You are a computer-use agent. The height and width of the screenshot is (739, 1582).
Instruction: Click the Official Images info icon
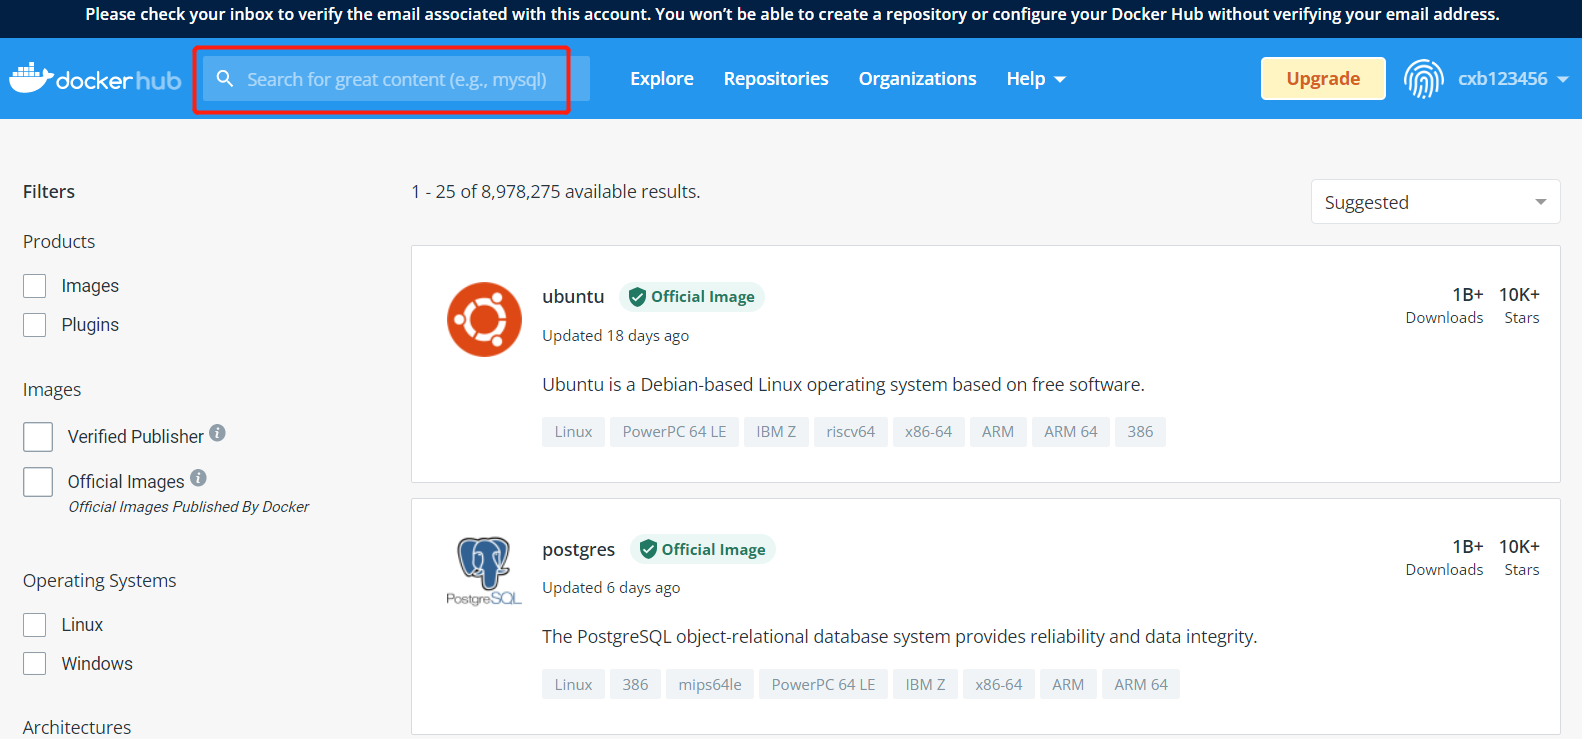pos(198,478)
